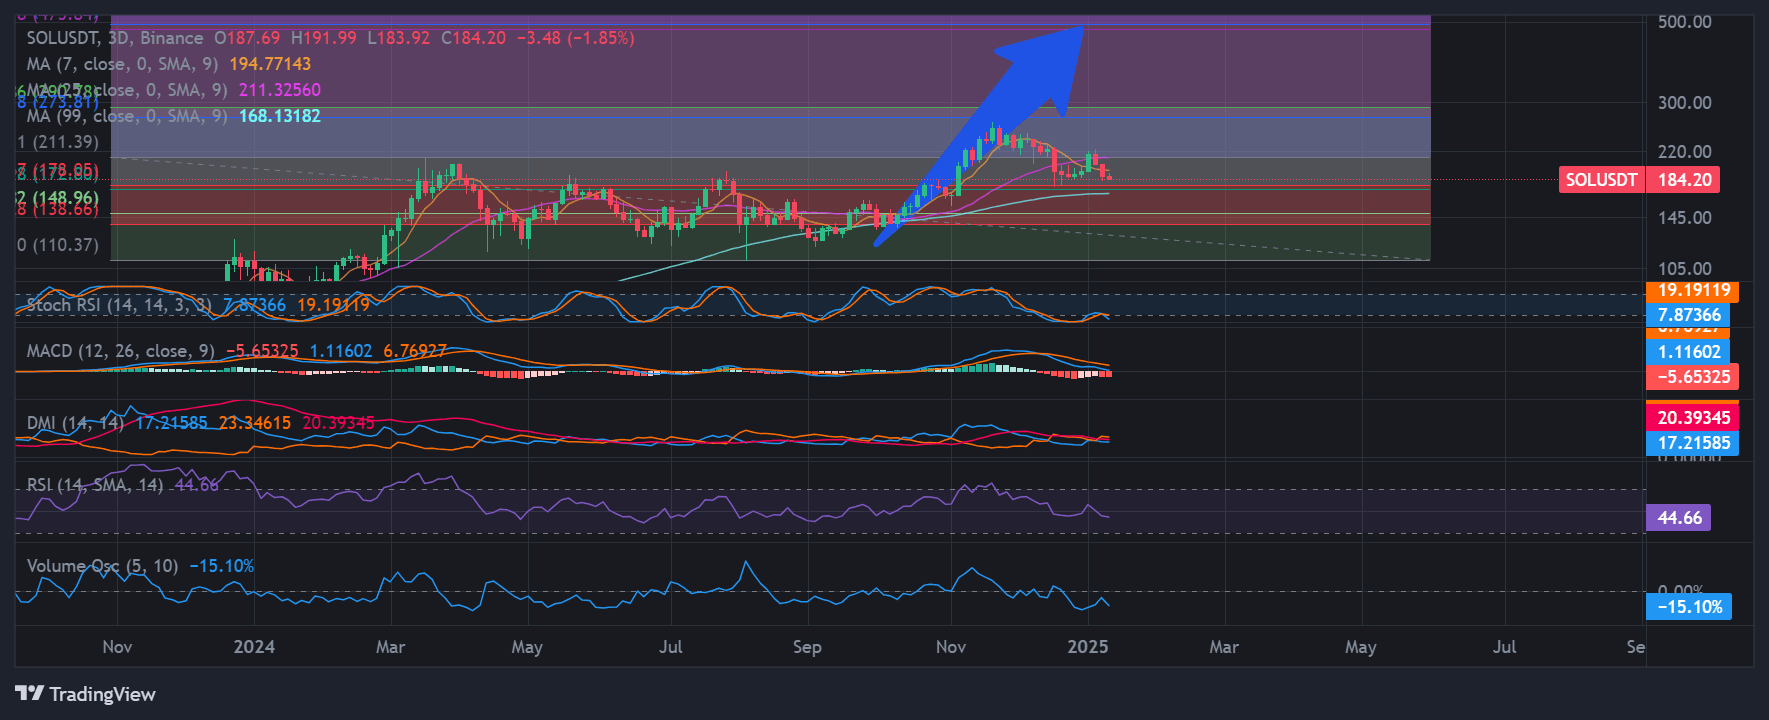Select the magenta 211.32560 moving average value
The height and width of the screenshot is (720, 1769).
point(280,90)
